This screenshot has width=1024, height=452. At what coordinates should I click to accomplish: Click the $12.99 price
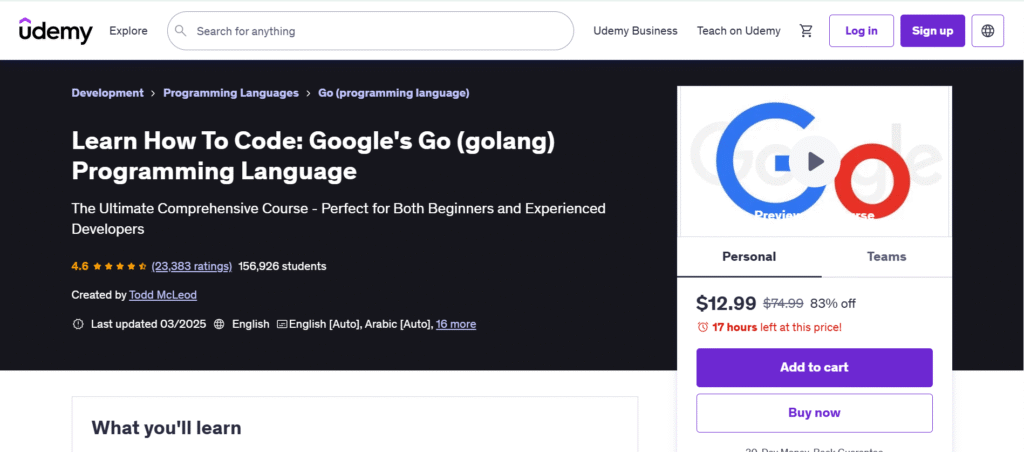tap(726, 303)
